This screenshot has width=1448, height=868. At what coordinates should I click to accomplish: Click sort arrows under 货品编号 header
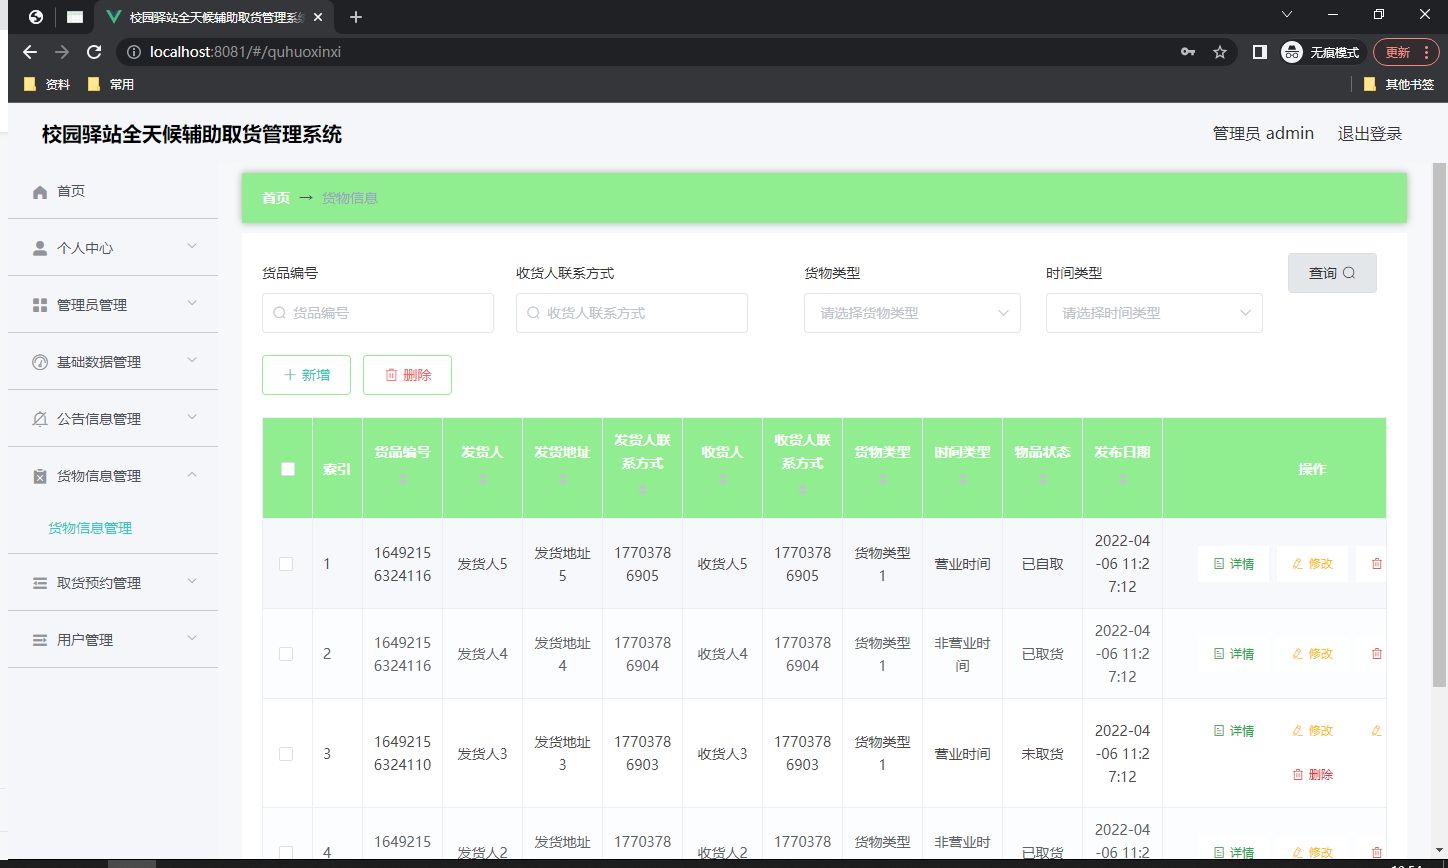(x=403, y=480)
